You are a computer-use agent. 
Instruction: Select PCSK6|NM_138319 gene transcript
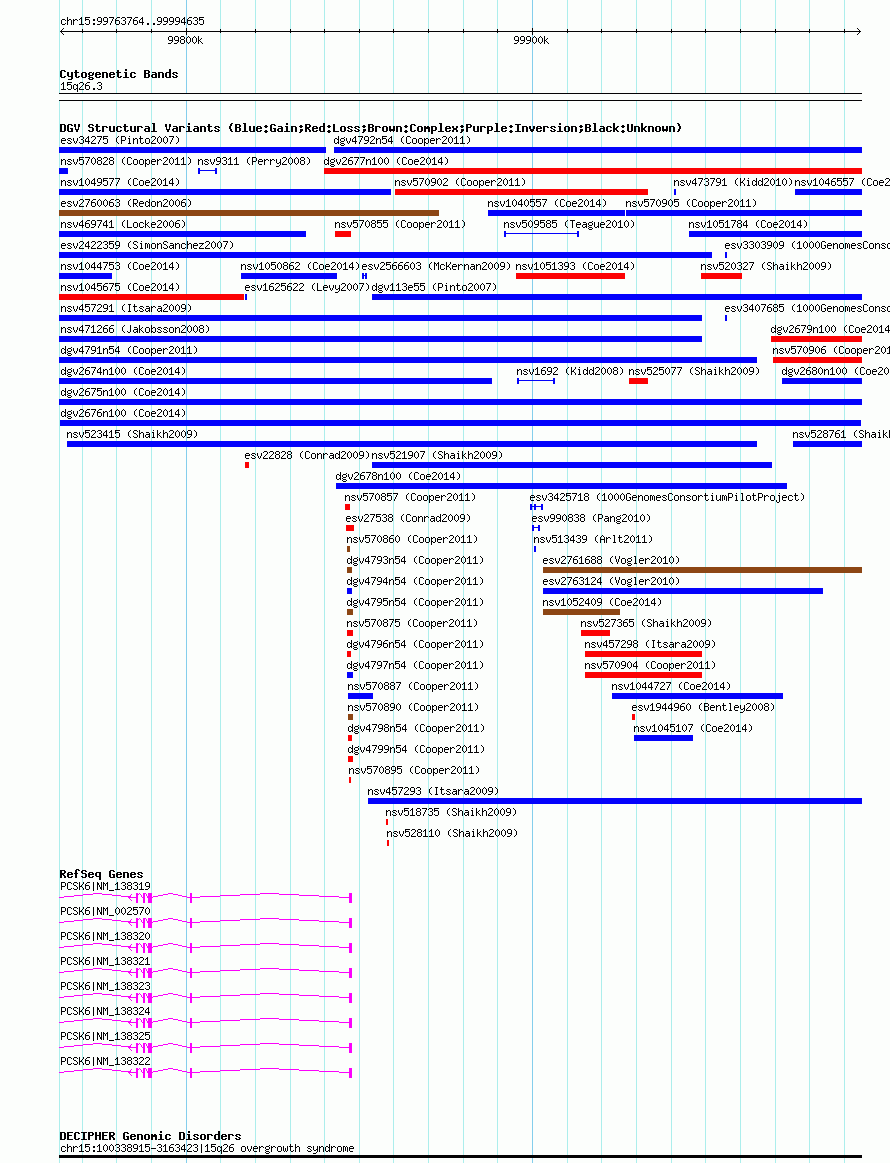tap(205, 897)
